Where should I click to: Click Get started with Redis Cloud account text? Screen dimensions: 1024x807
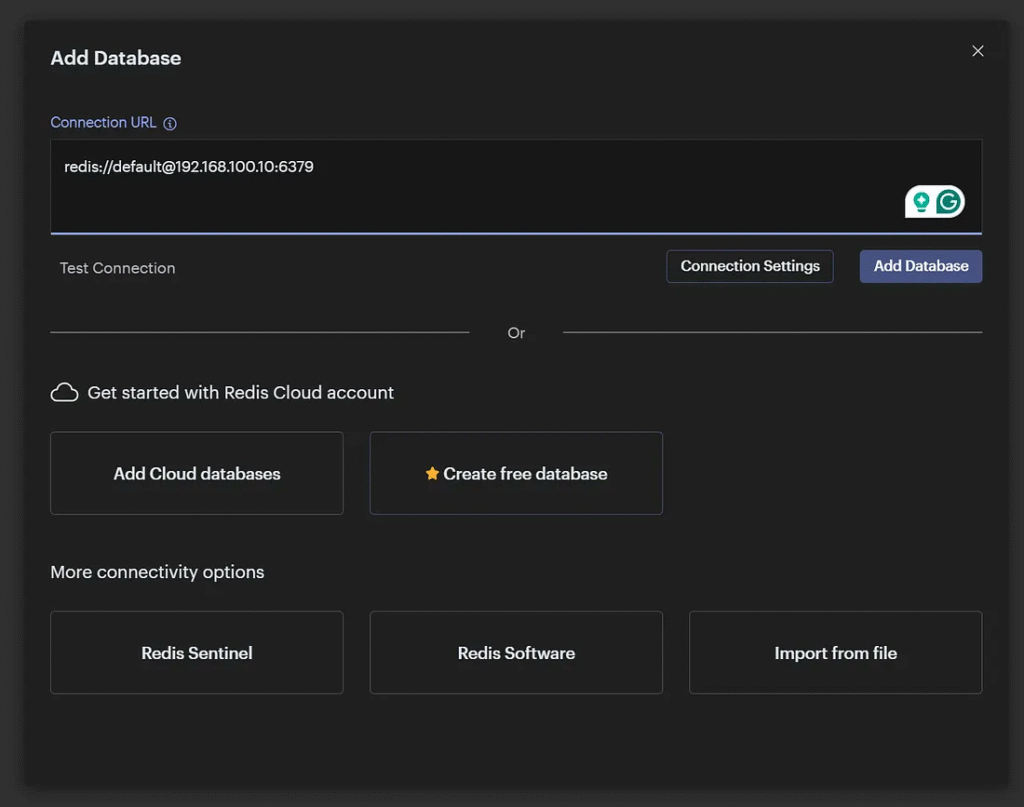coord(240,393)
